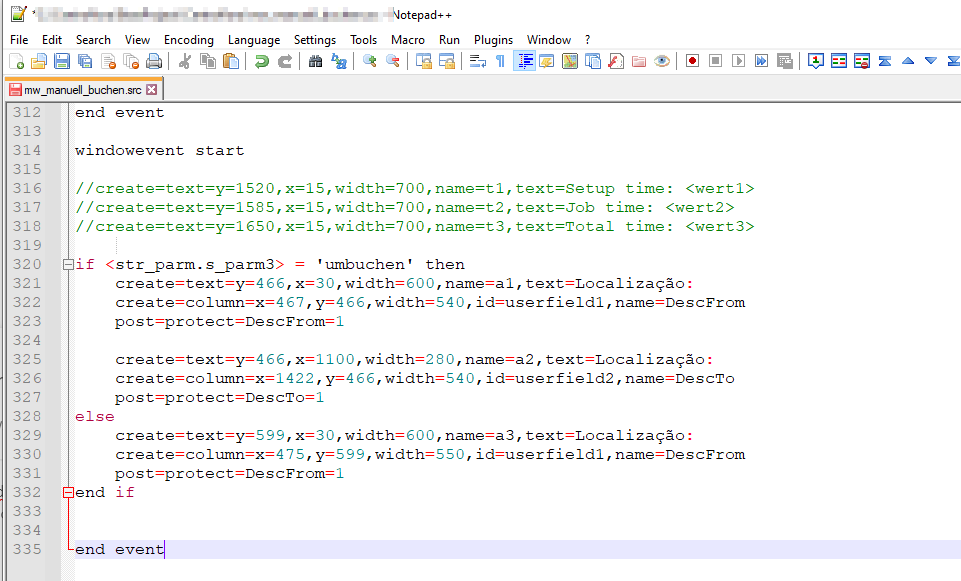Open the File menu
The image size is (961, 581).
point(19,40)
